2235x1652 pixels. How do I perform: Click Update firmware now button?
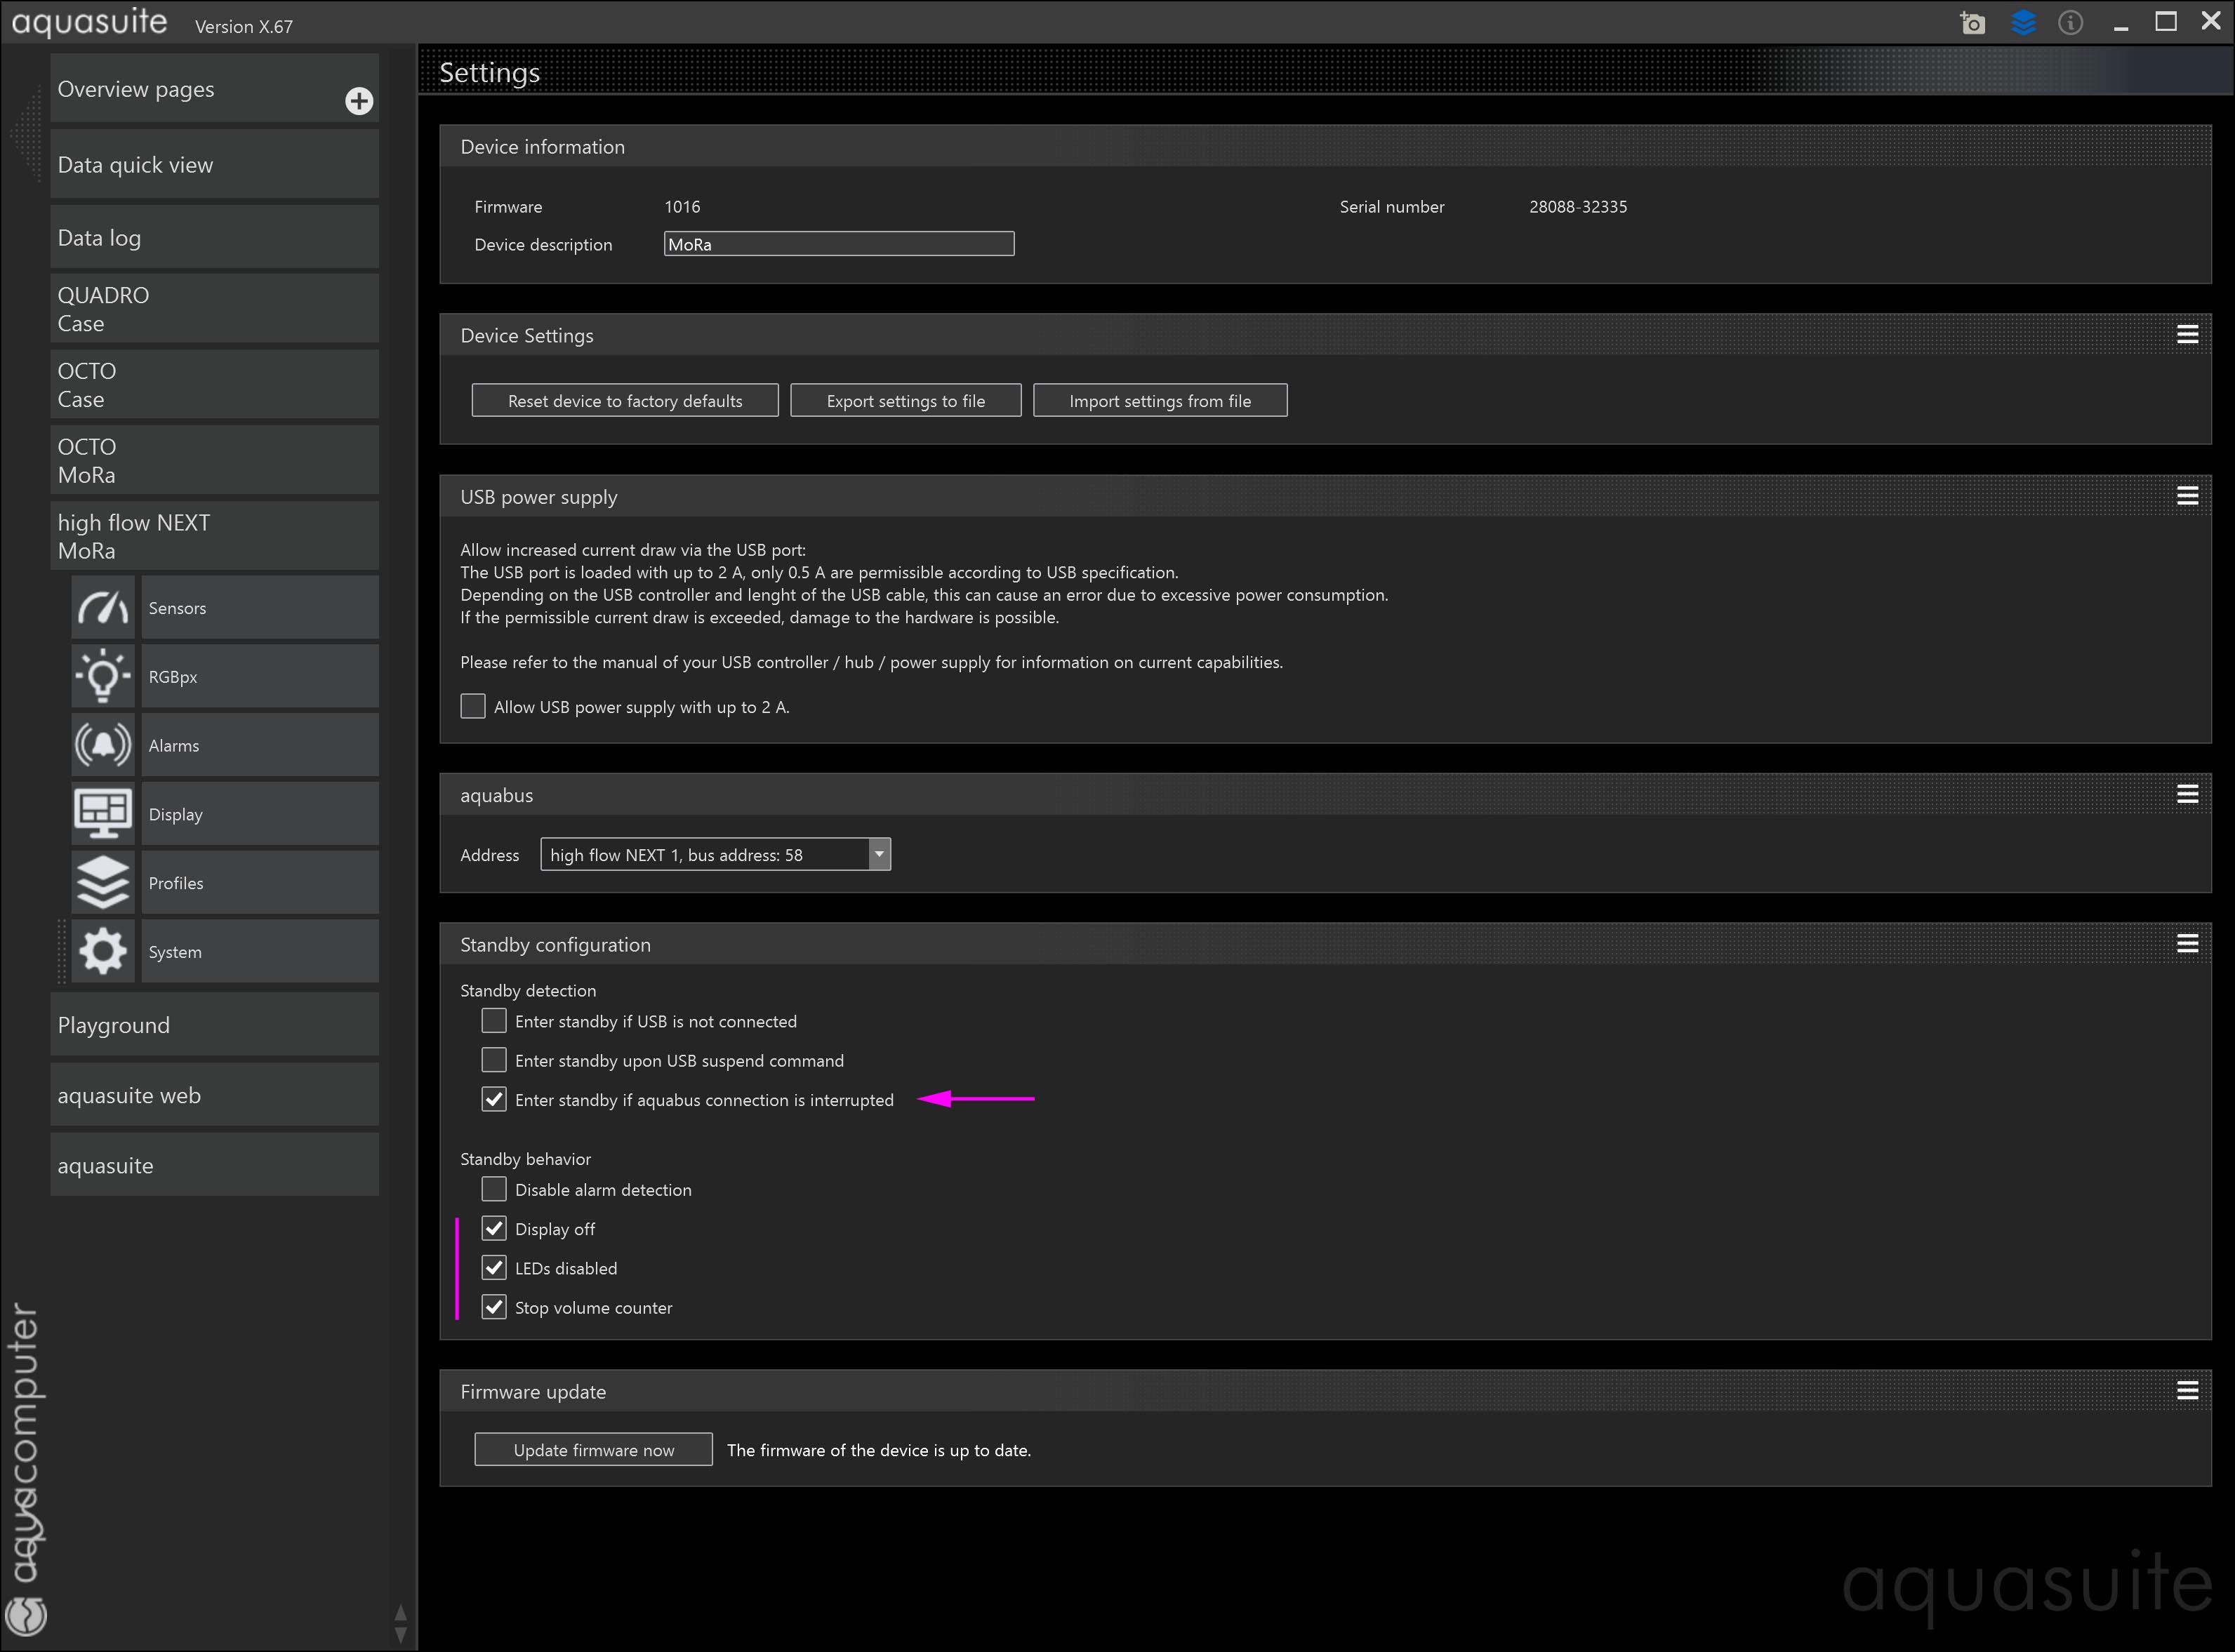tap(593, 1450)
